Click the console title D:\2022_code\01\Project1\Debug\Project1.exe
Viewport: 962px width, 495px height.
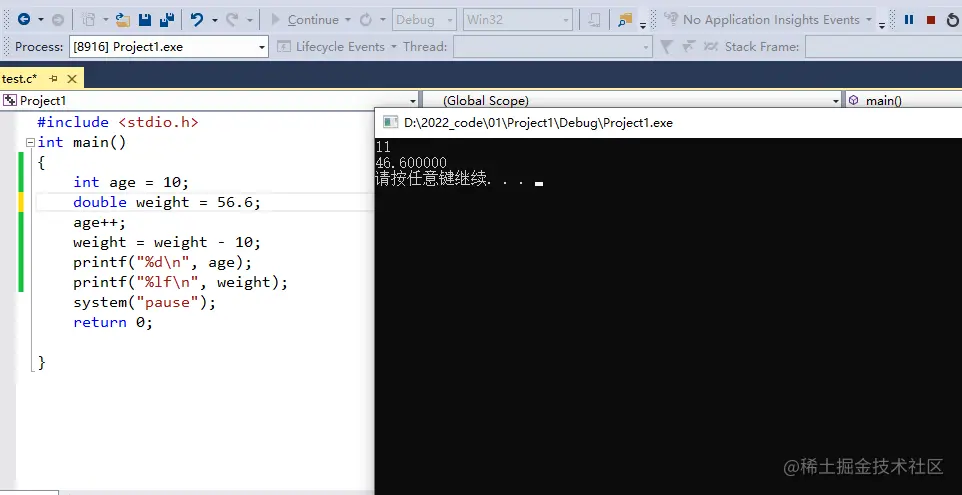click(538, 123)
